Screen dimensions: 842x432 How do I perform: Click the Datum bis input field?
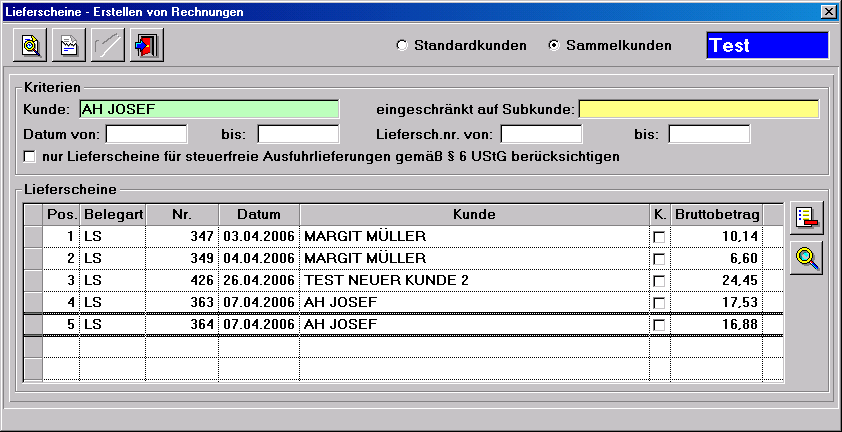click(298, 134)
